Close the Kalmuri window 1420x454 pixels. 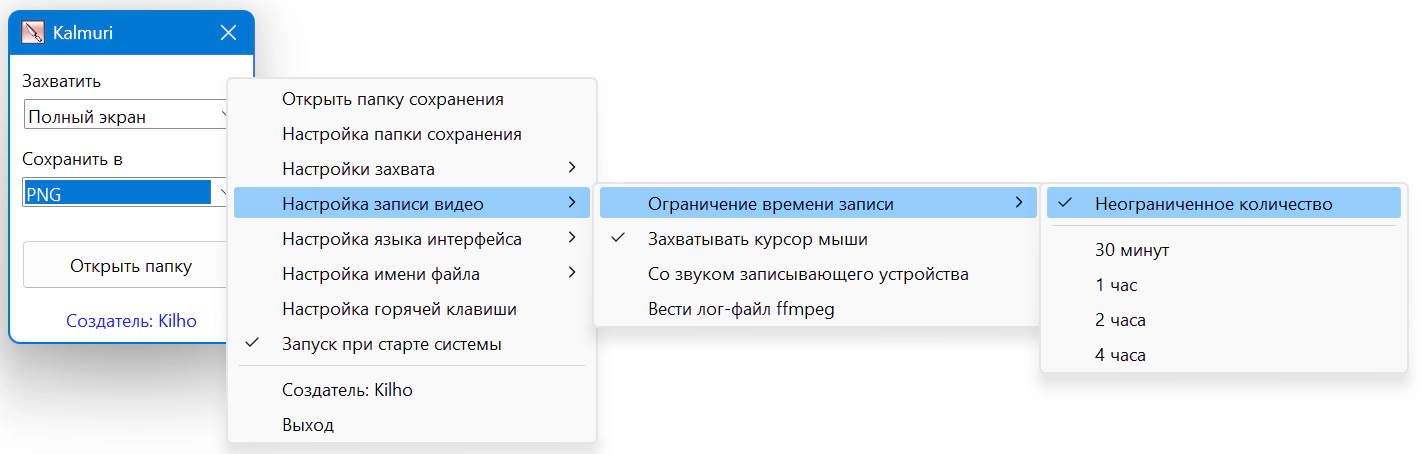coord(228,33)
